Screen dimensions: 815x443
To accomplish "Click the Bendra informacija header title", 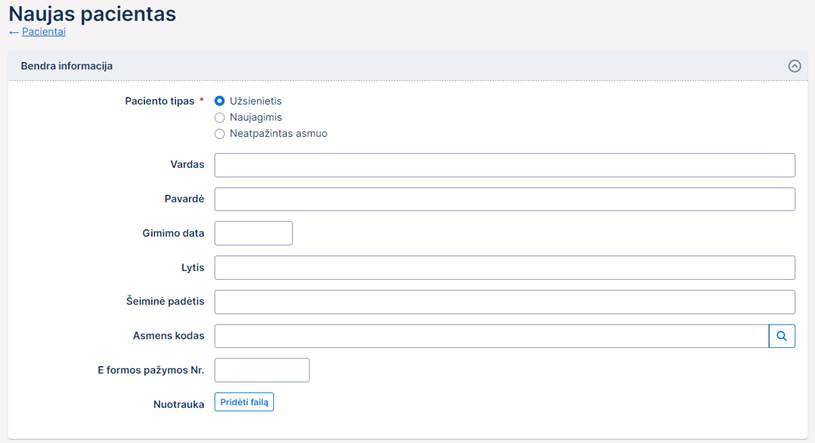I will coord(66,66).
